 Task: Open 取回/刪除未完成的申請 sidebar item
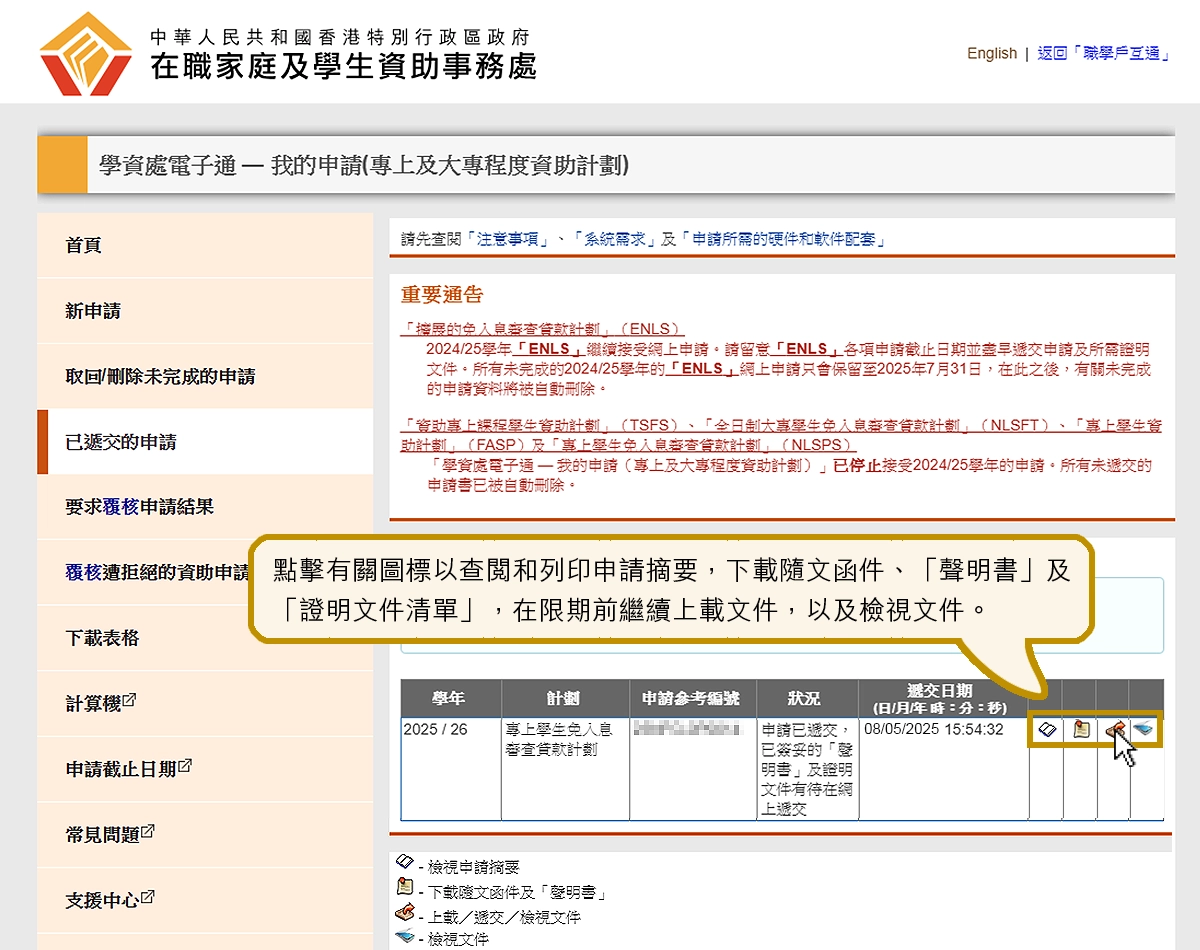click(x=160, y=377)
